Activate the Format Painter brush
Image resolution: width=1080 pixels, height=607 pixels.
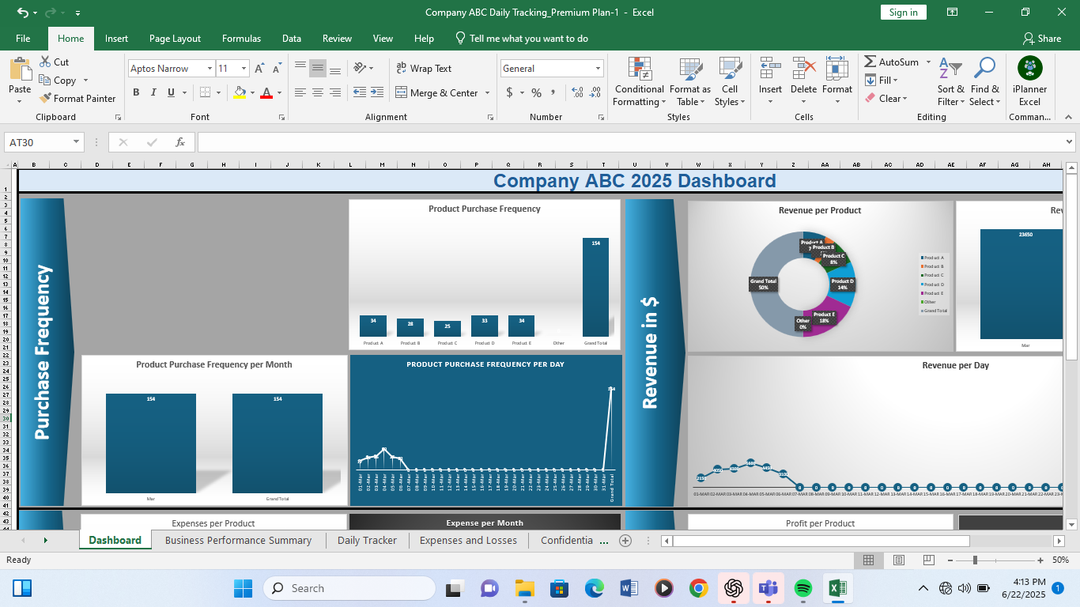tap(45, 98)
